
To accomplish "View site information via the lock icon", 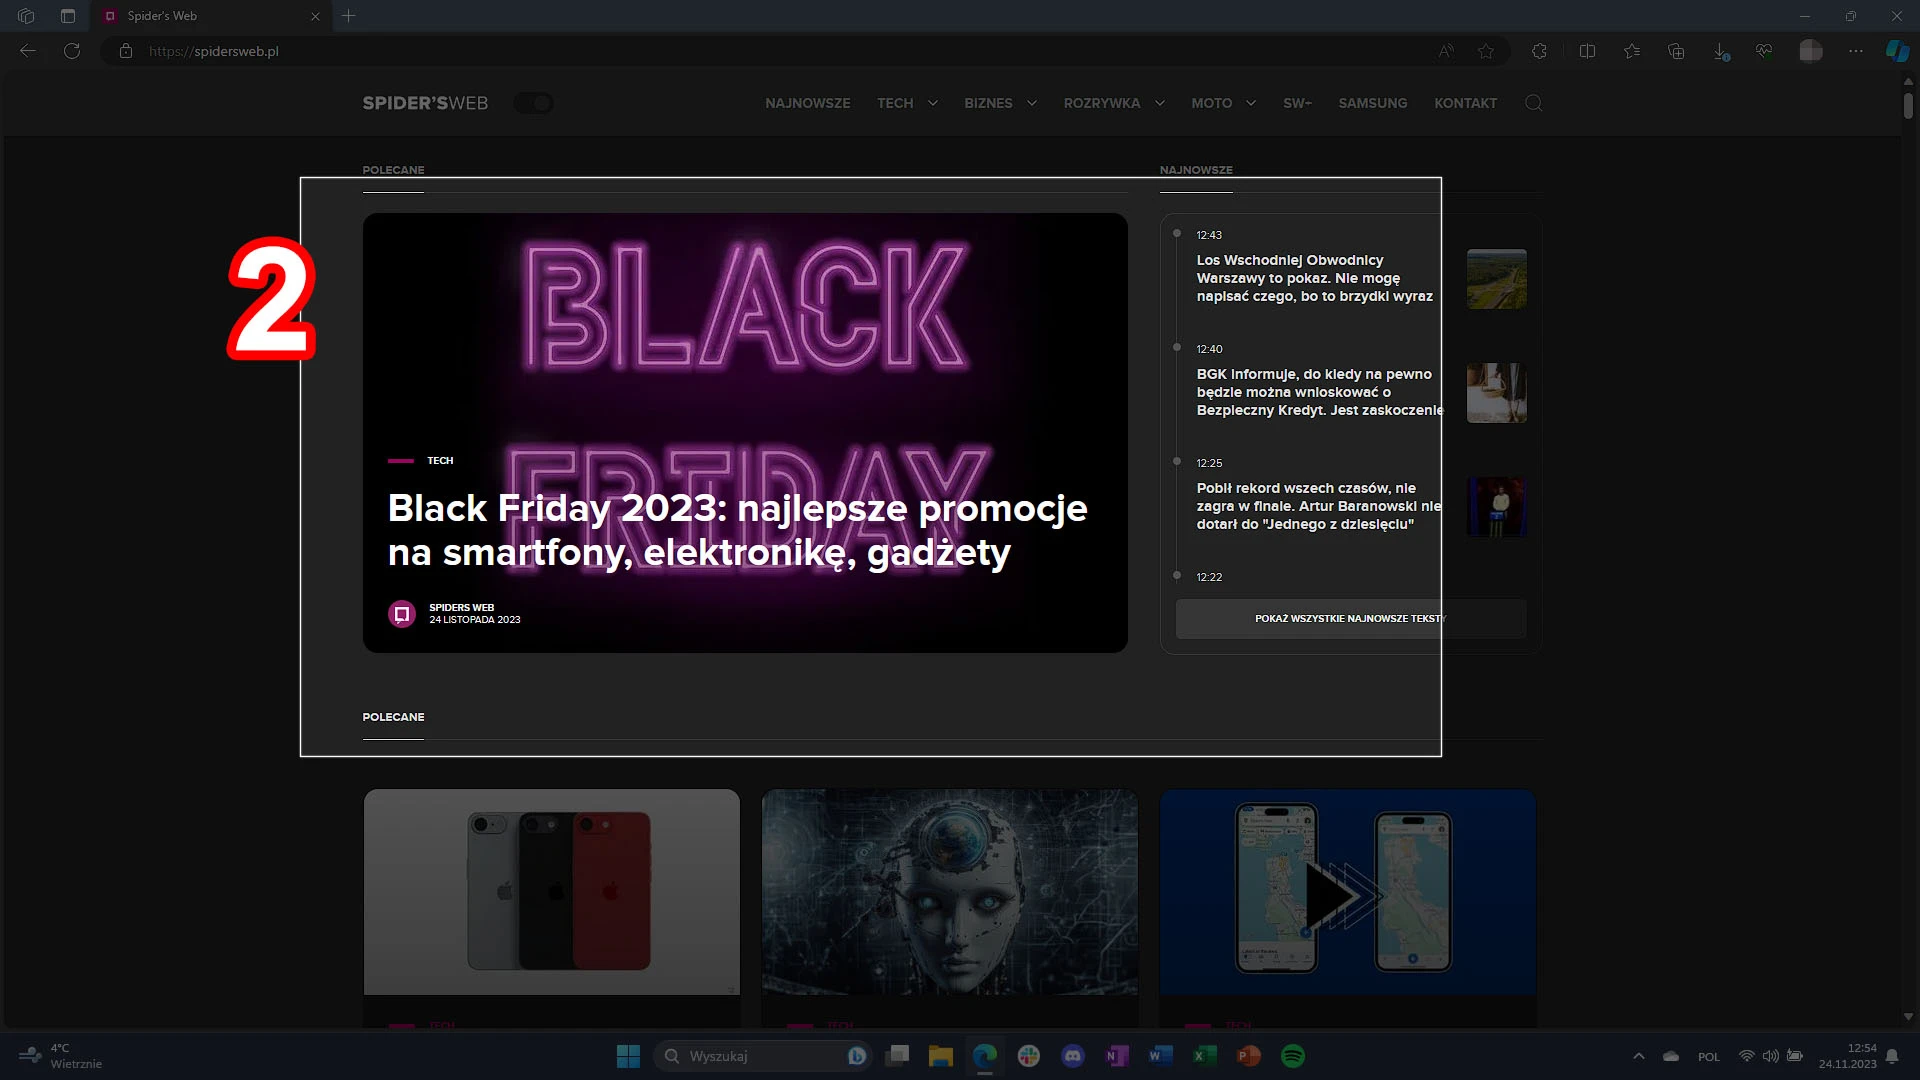I will 126,51.
